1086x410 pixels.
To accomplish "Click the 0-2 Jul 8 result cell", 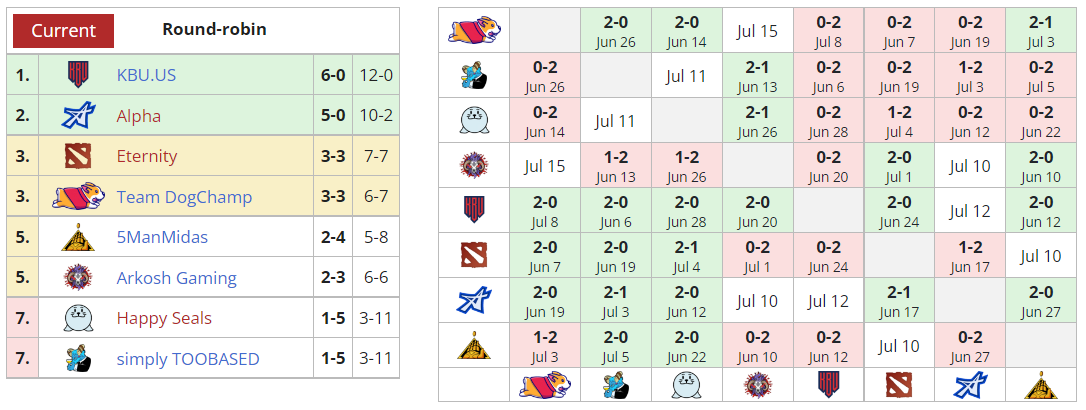I will pyautogui.click(x=828, y=30).
